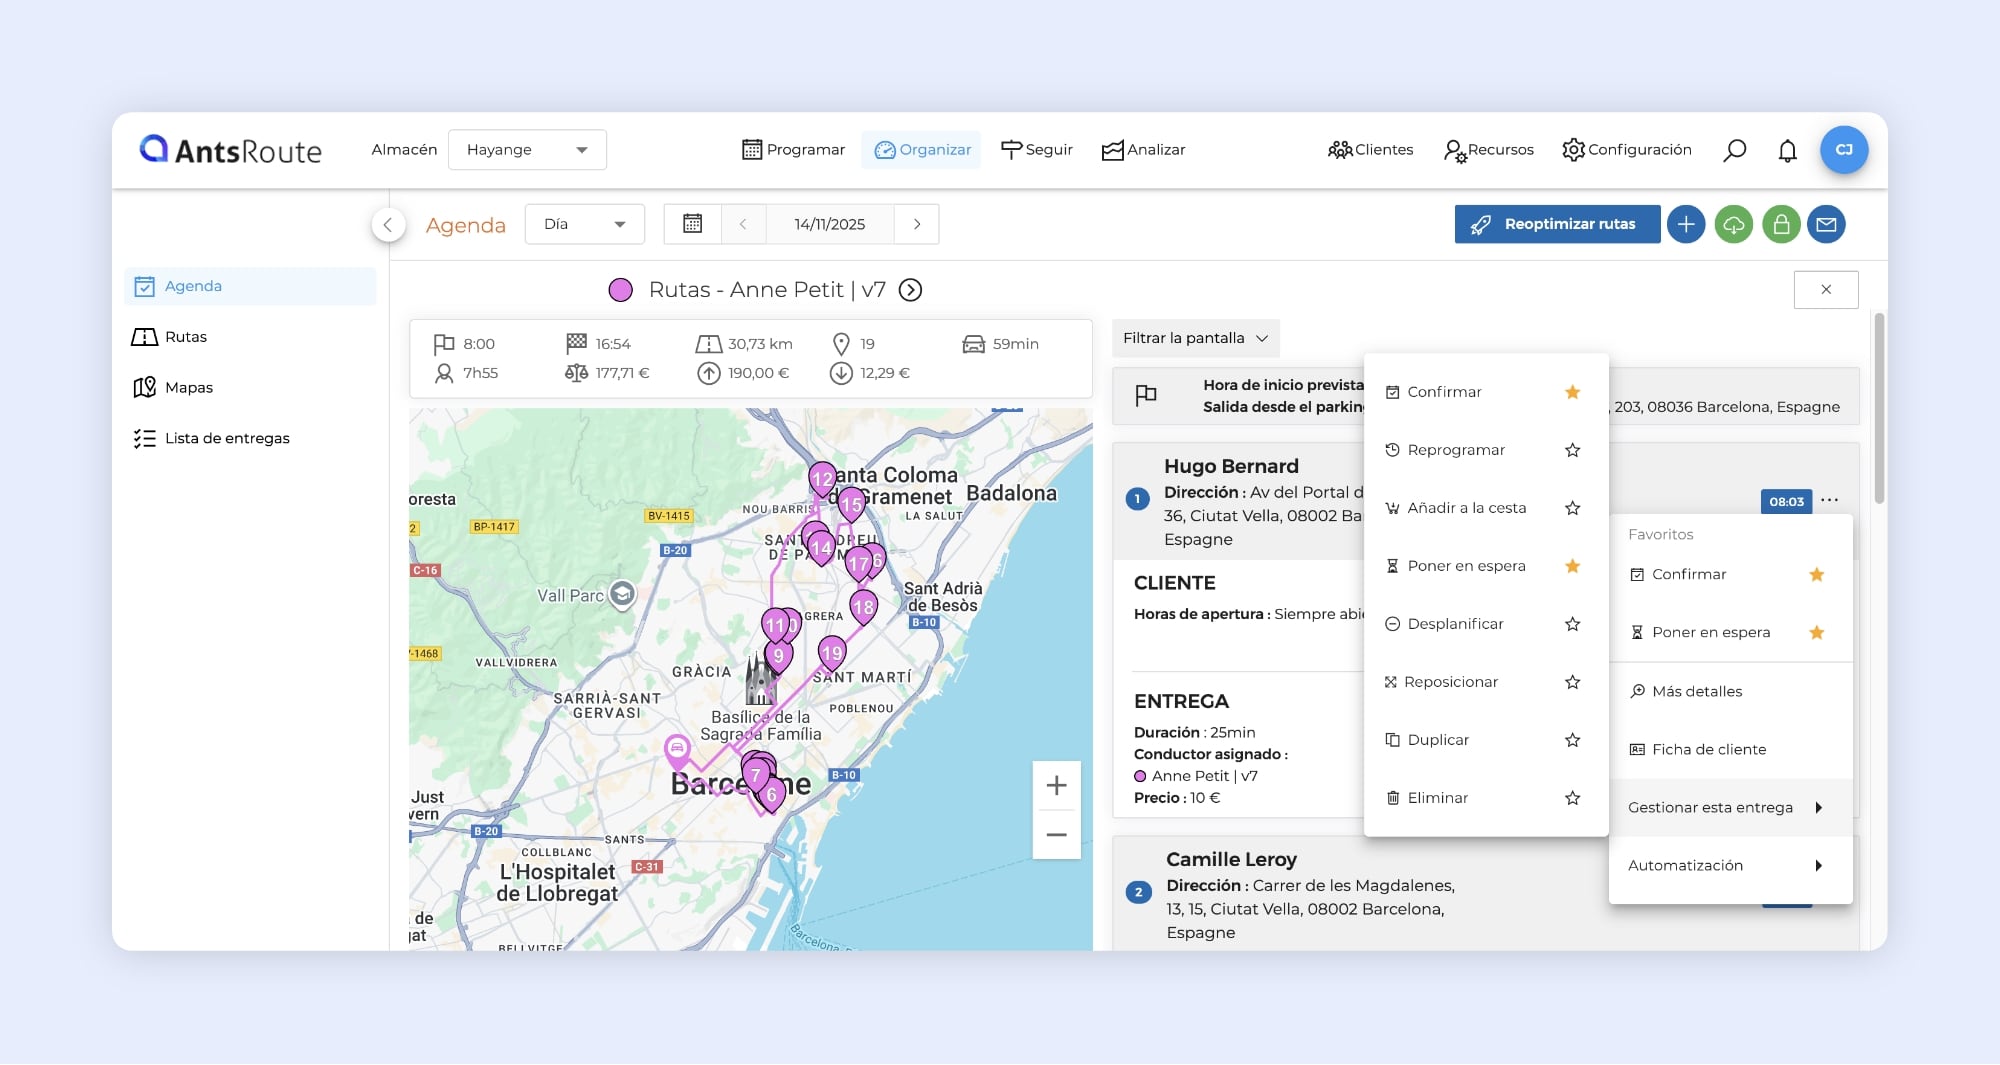The width and height of the screenshot is (2000, 1065).
Task: Click the blue envelope mail icon
Action: pyautogui.click(x=1826, y=224)
